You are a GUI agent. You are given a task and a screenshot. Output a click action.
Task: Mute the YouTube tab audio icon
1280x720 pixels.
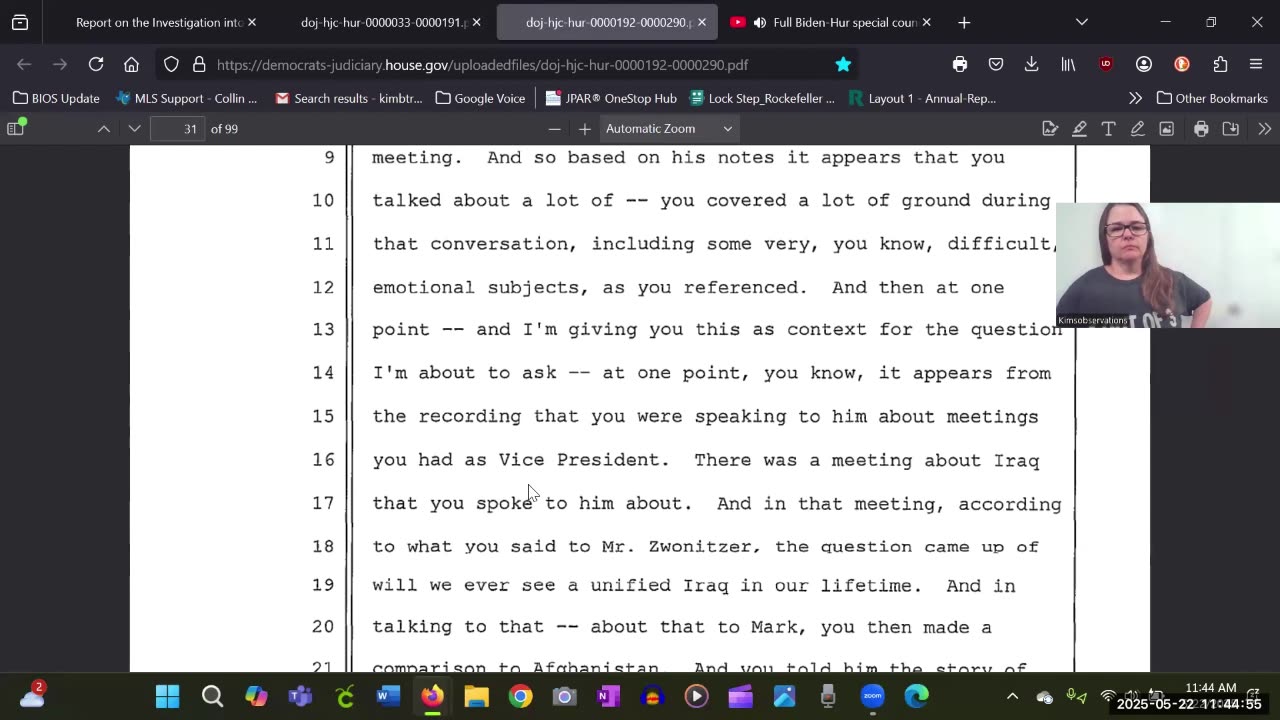760,22
